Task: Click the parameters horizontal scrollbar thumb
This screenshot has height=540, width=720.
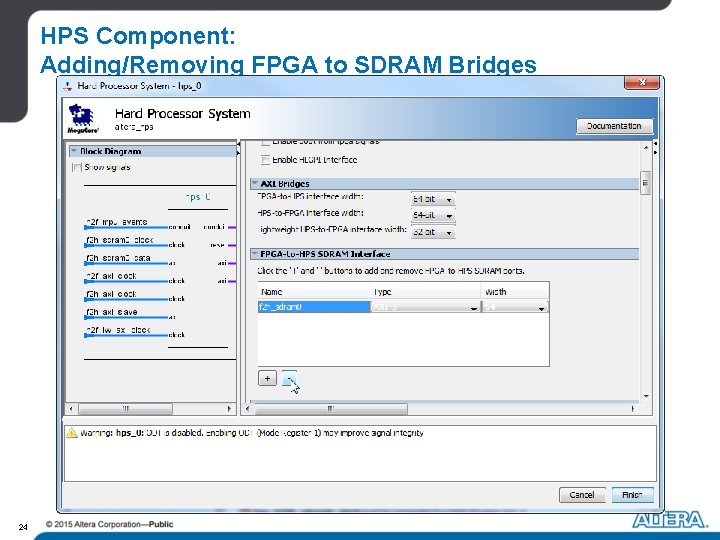Action: [331, 409]
